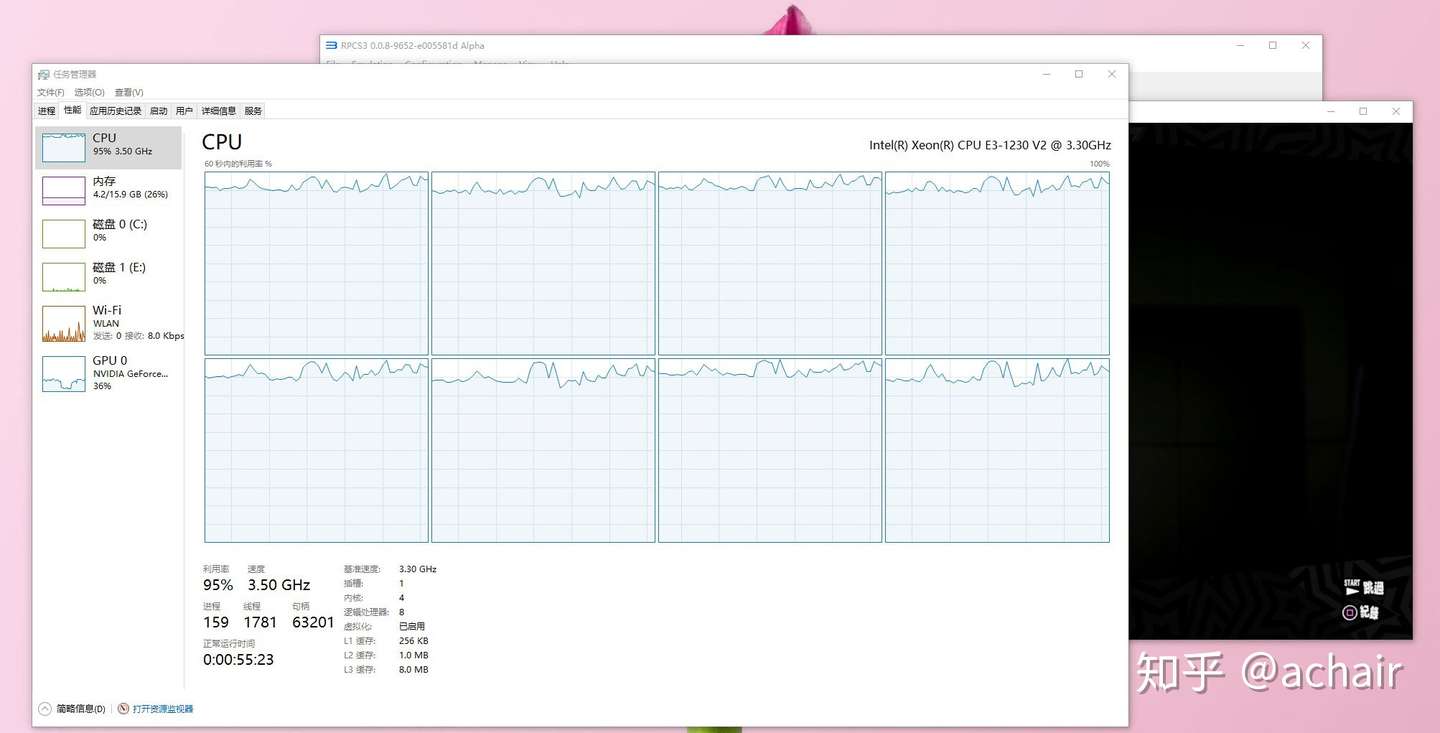Image resolution: width=1440 pixels, height=733 pixels.
Task: Click the Task Manager icon in title bar
Action: 42,74
